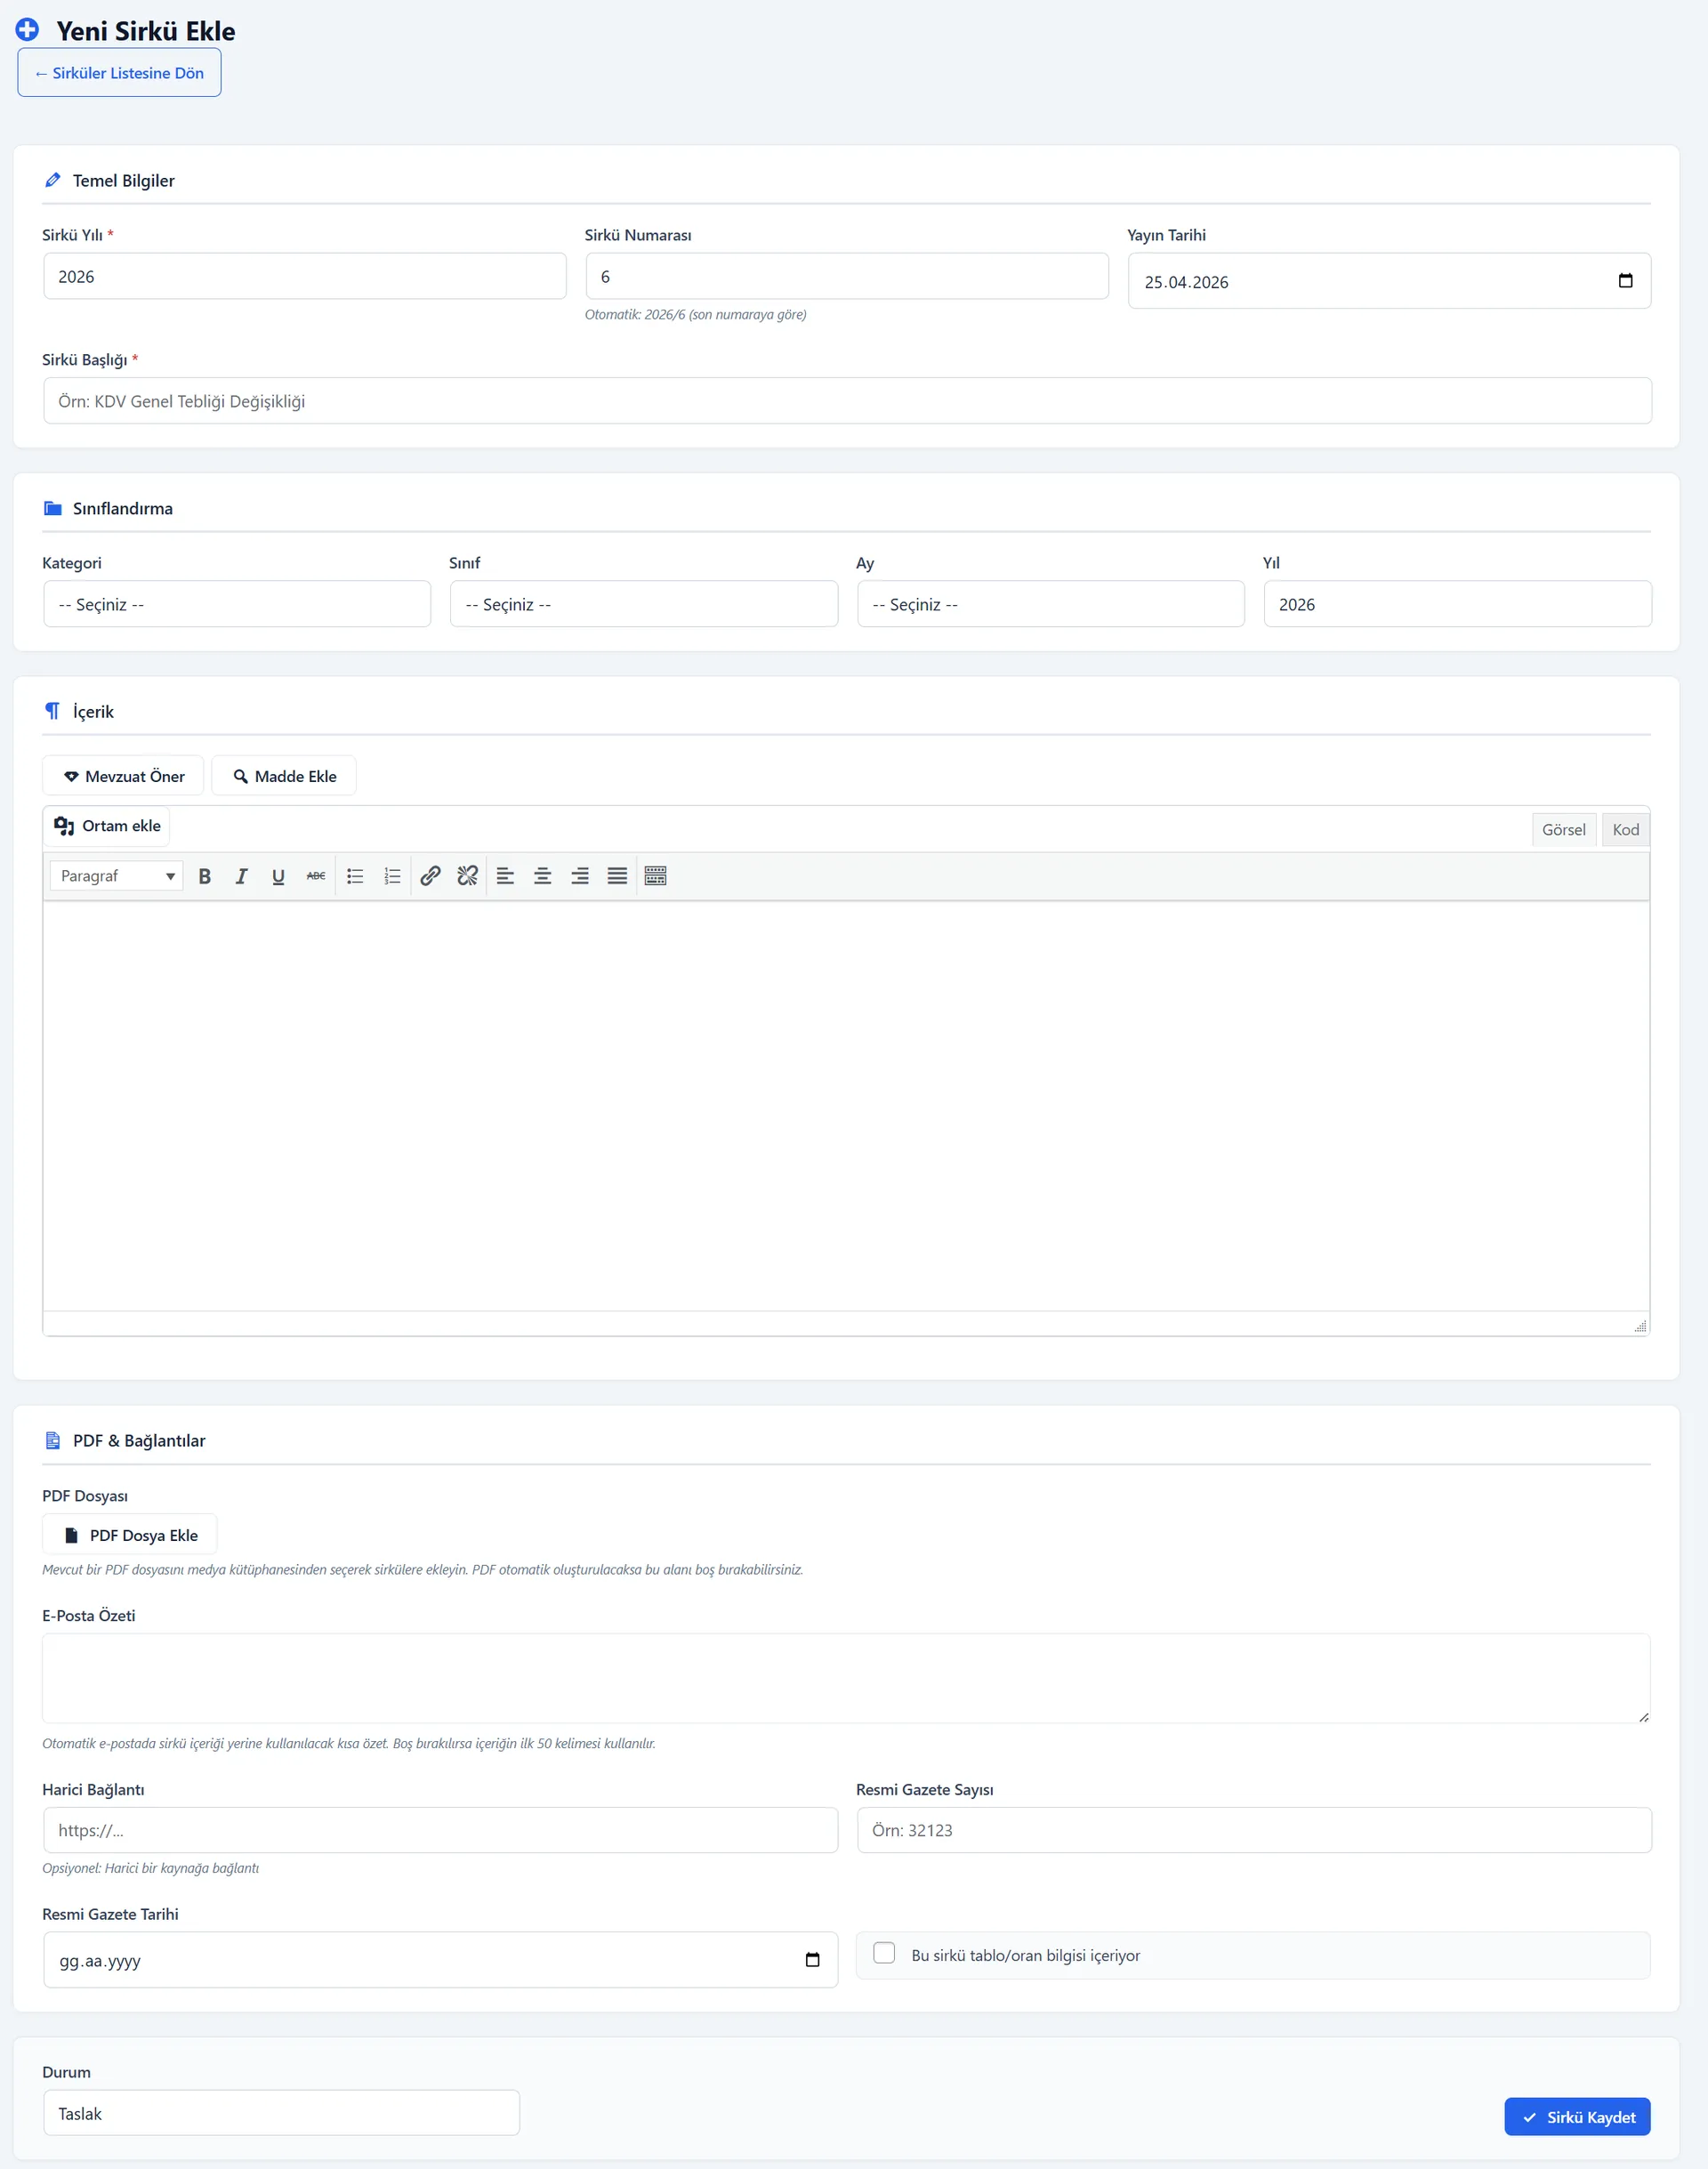Click the Mevzuat Öner button
The height and width of the screenshot is (2169, 1708).
tap(124, 776)
